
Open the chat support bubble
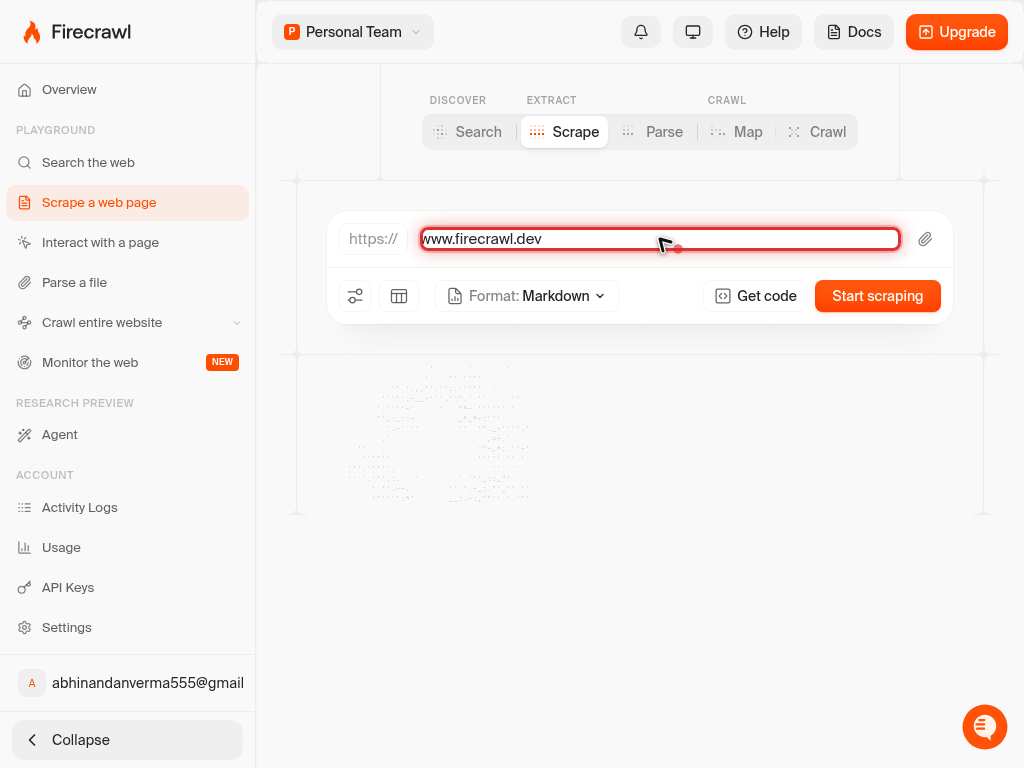pyautogui.click(x=984, y=726)
